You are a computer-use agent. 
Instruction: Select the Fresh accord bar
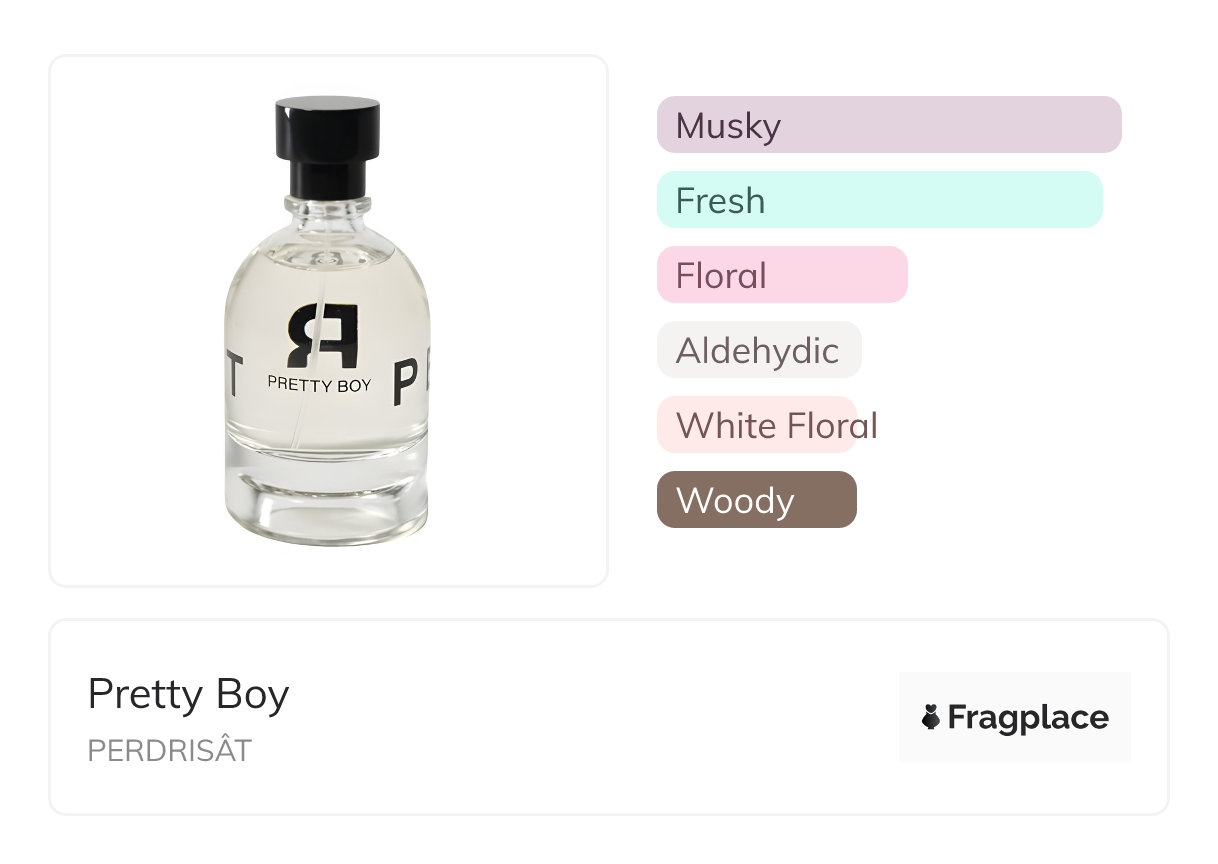point(879,200)
